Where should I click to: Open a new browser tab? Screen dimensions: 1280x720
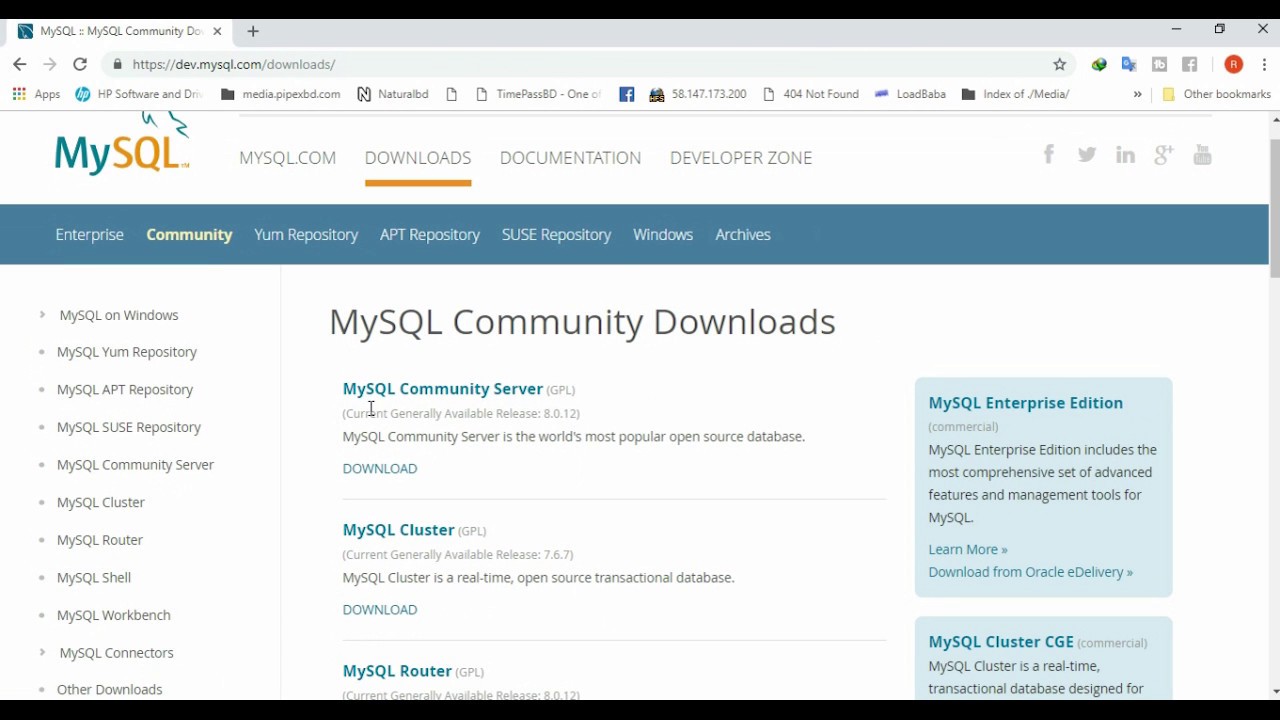tap(253, 31)
